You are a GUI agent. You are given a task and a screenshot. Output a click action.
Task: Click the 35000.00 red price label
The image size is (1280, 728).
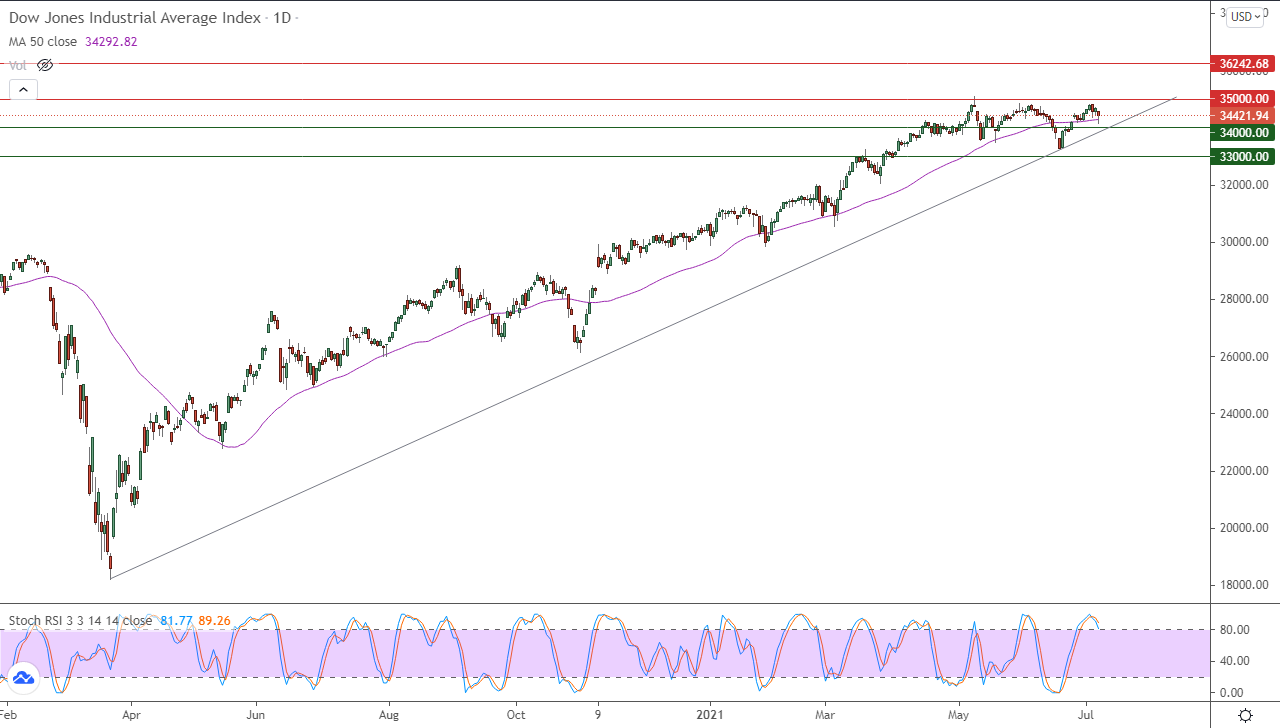point(1243,99)
